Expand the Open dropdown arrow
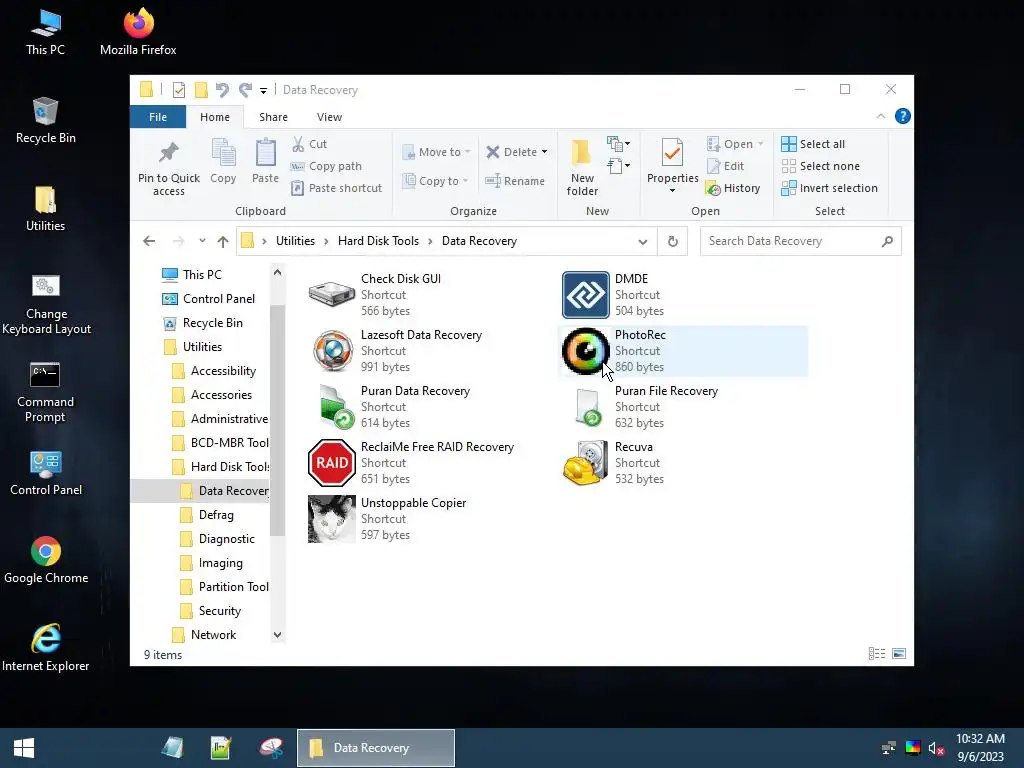The image size is (1024, 768). pos(760,144)
